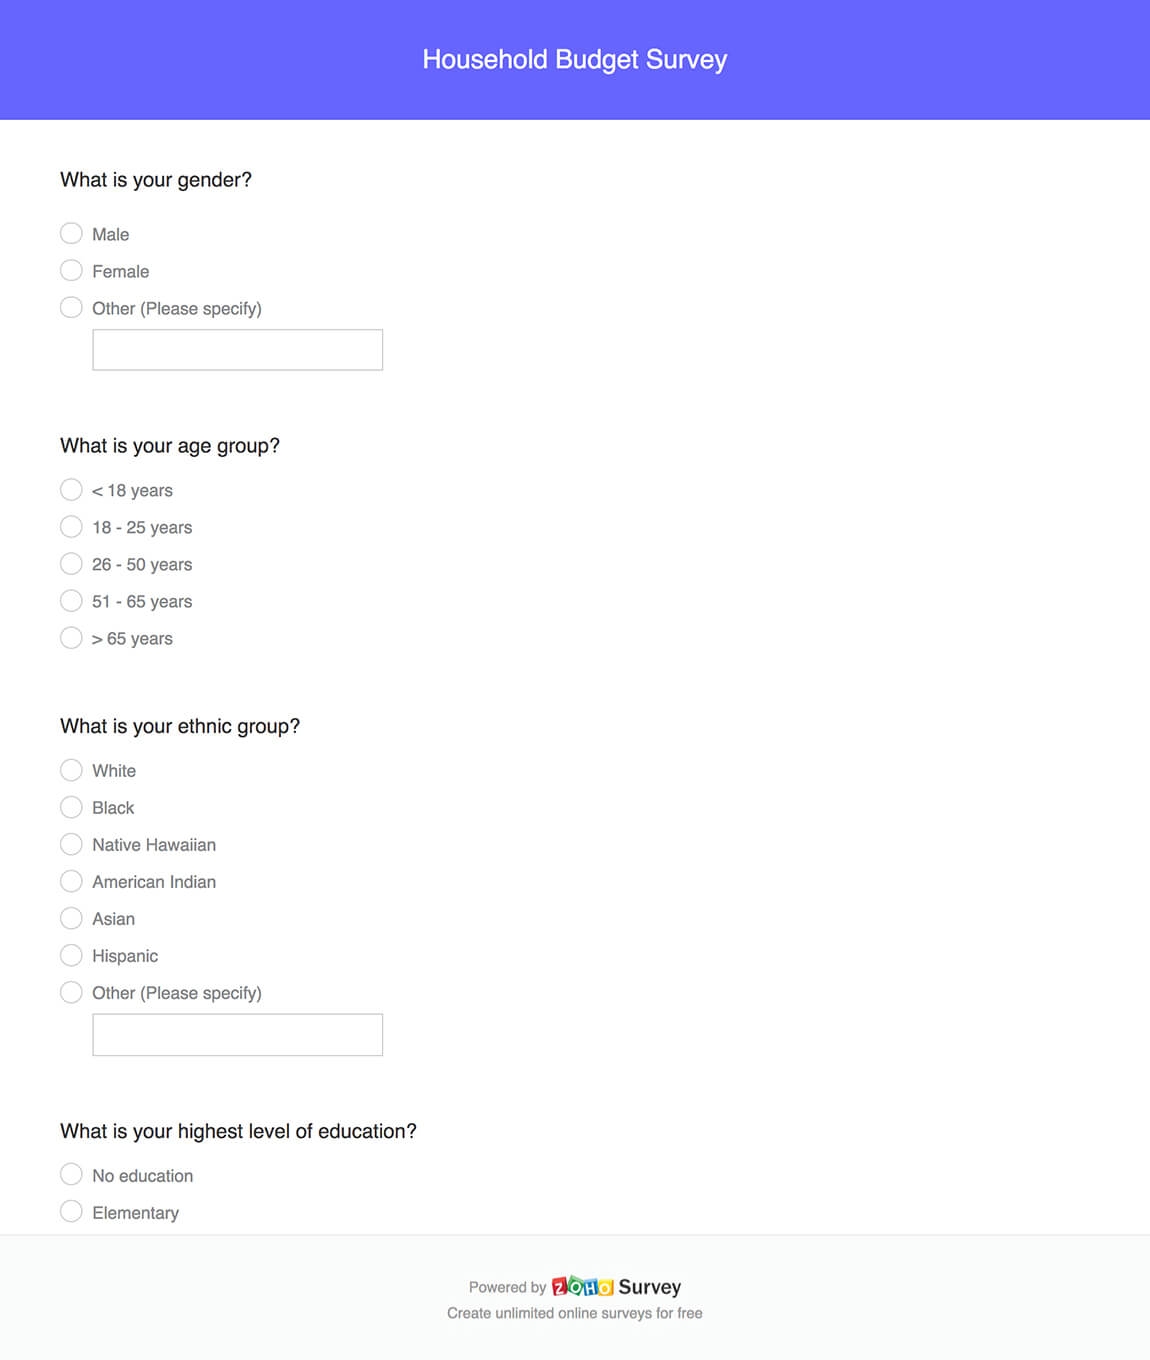Select White as ethnic group
The image size is (1150, 1360).
click(71, 770)
